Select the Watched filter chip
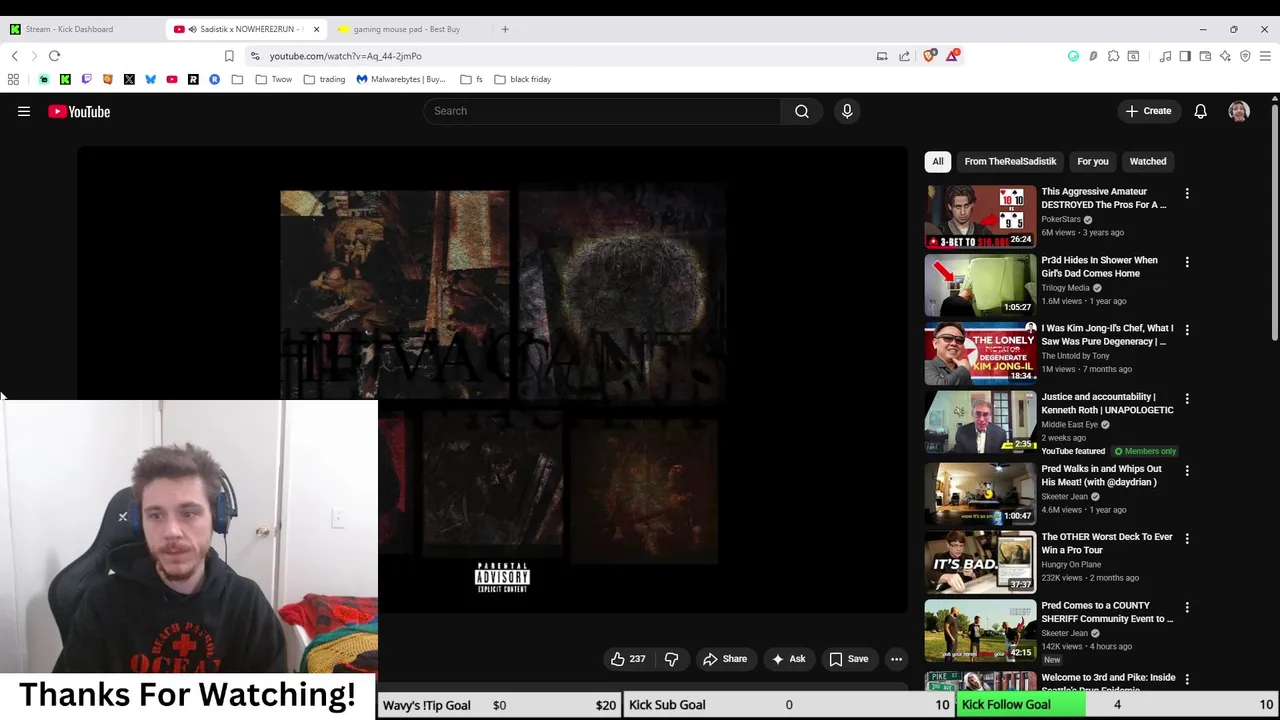 1148,161
